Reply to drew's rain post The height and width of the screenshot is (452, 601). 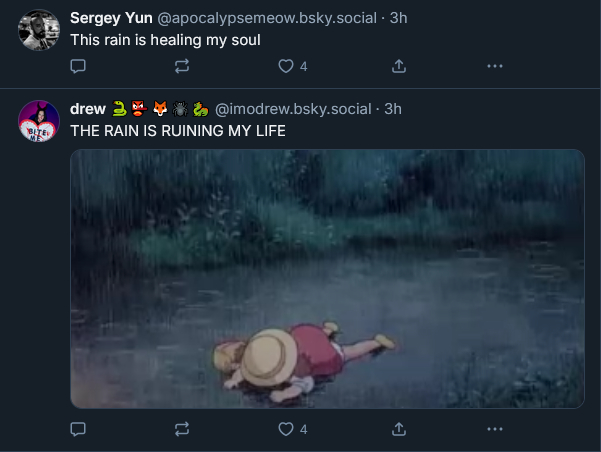[x=80, y=429]
